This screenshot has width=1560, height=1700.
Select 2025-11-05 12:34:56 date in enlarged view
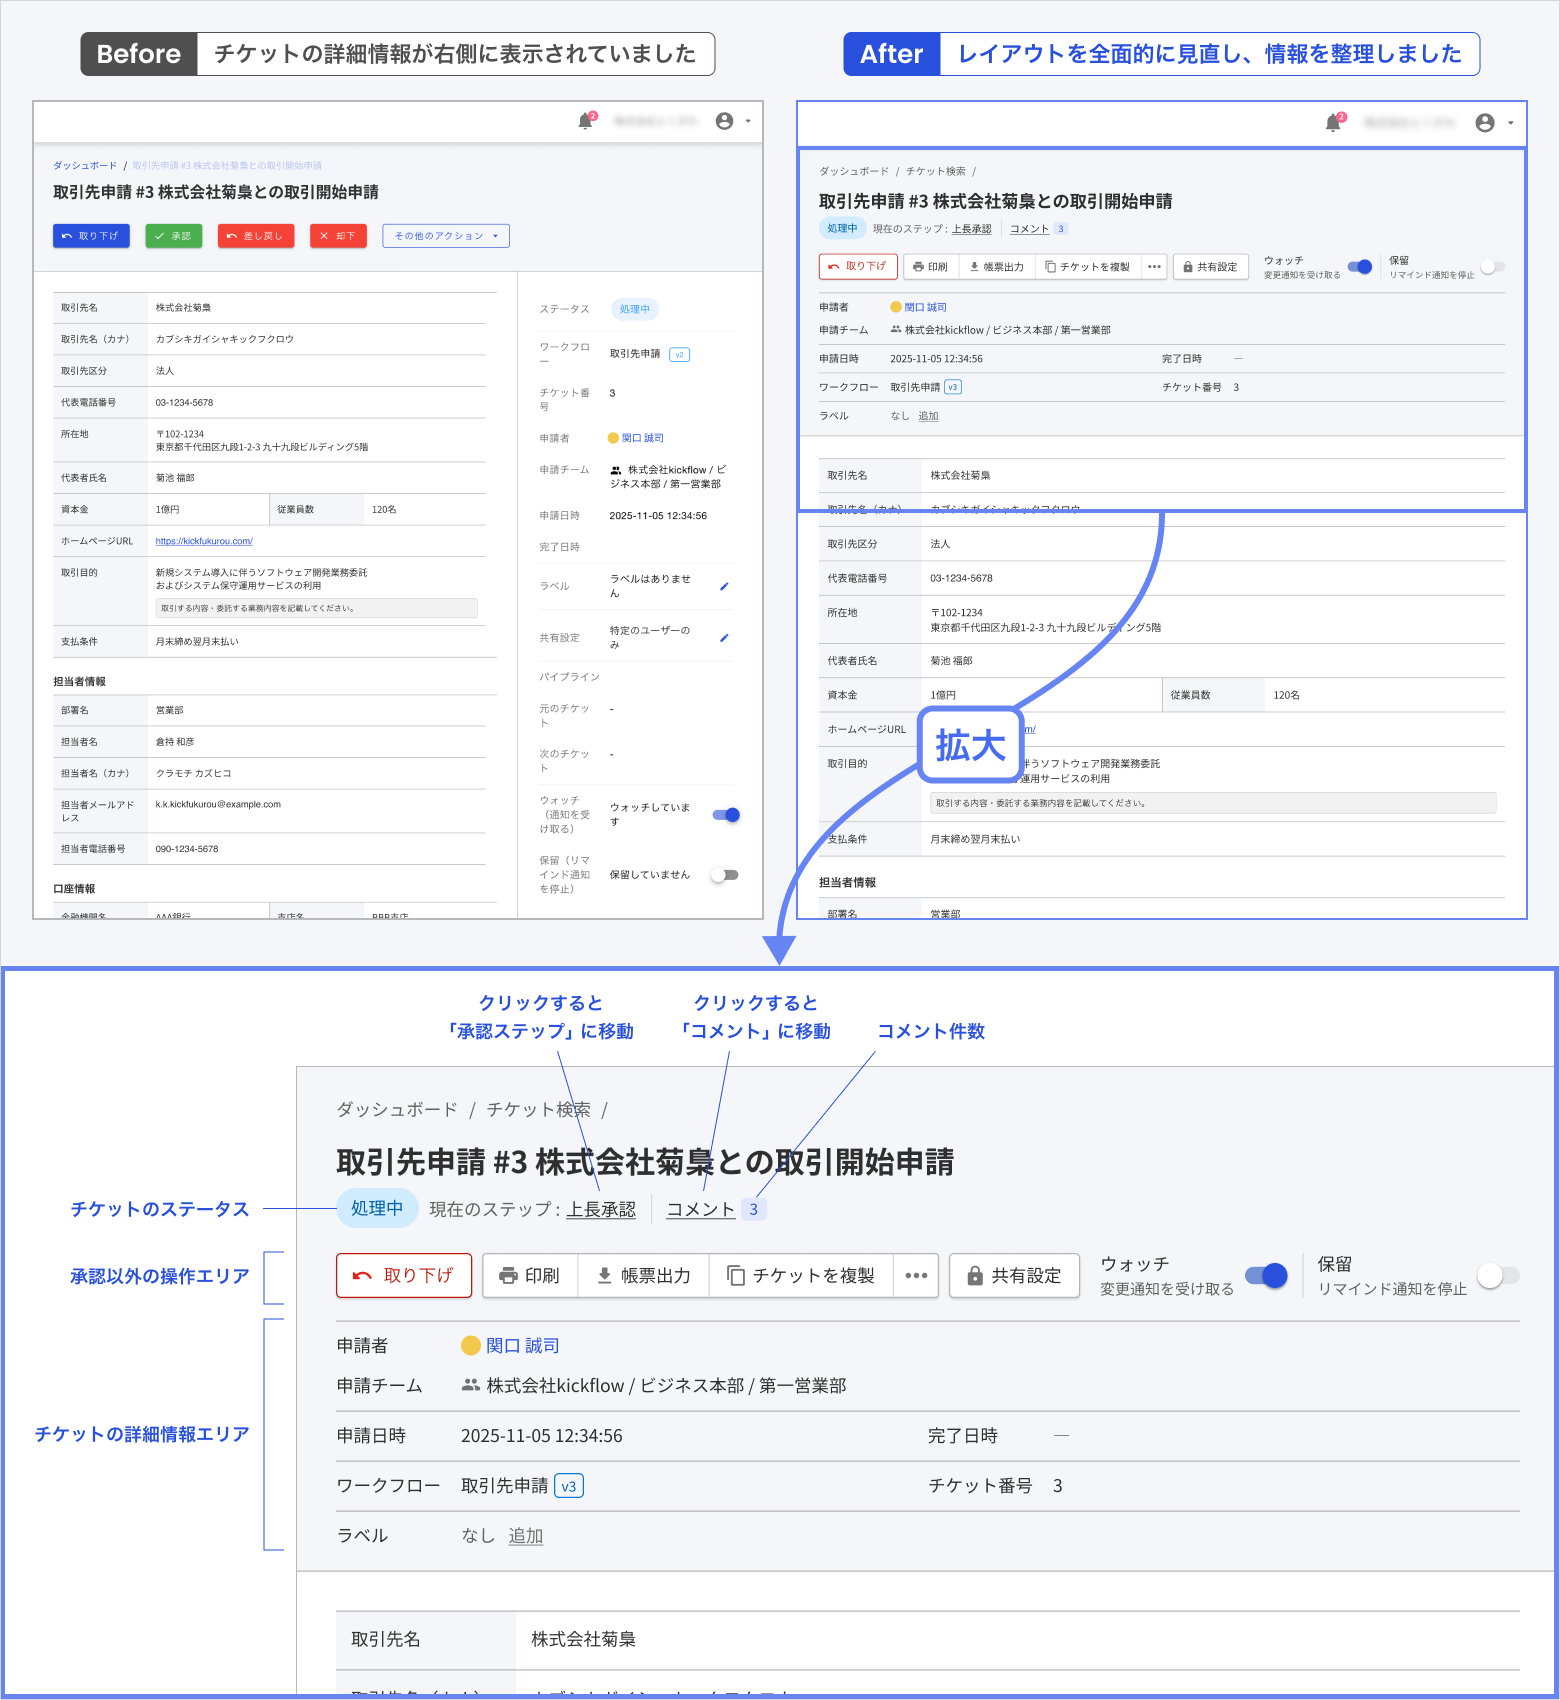click(x=541, y=1436)
